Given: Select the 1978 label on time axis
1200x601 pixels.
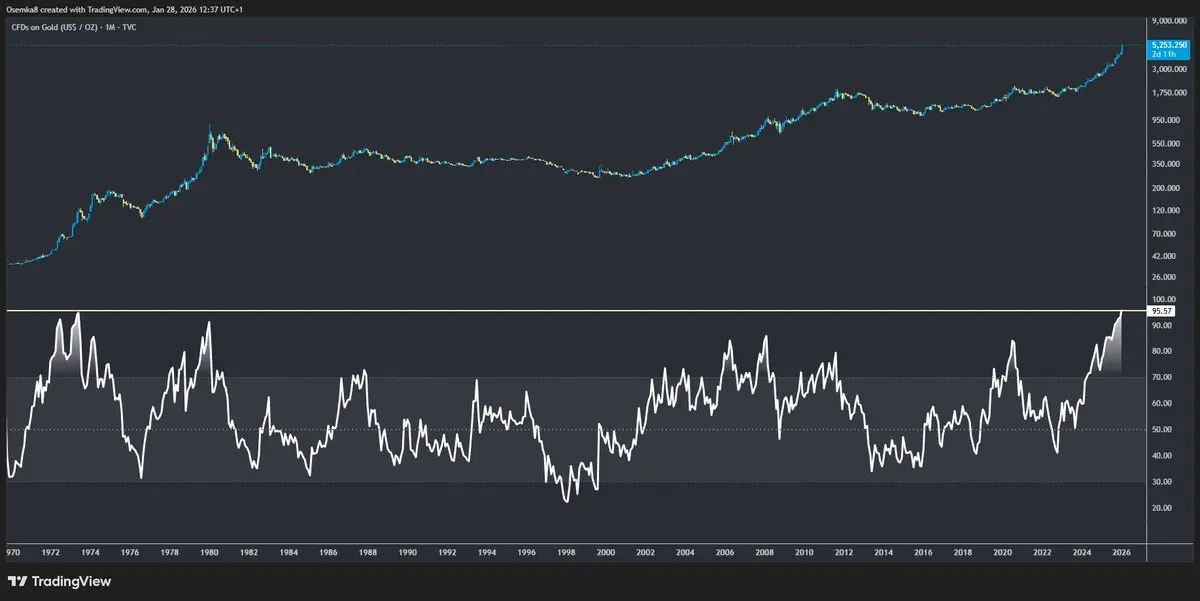Looking at the screenshot, I should (169, 551).
